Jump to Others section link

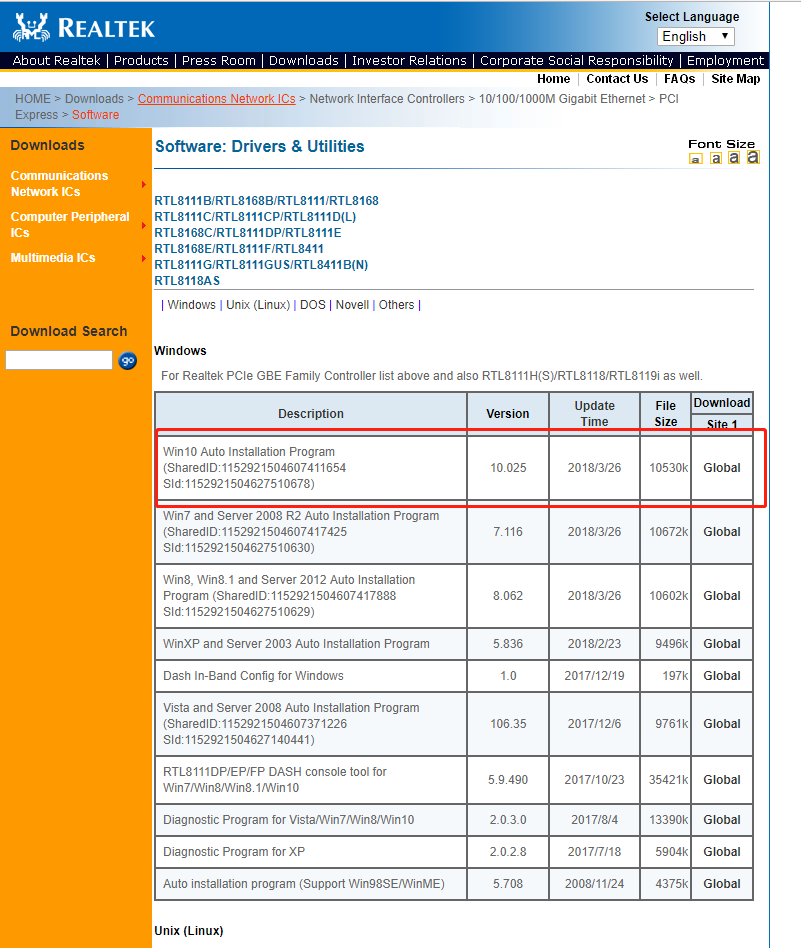397,305
